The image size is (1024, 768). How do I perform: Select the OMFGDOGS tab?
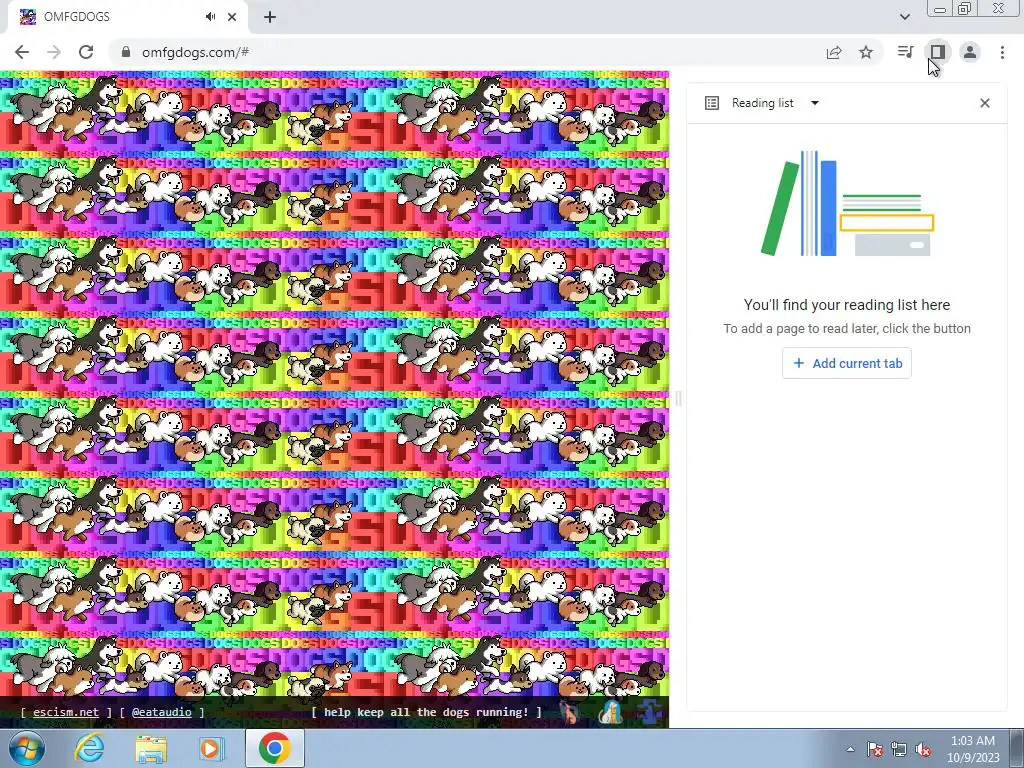pos(127,17)
